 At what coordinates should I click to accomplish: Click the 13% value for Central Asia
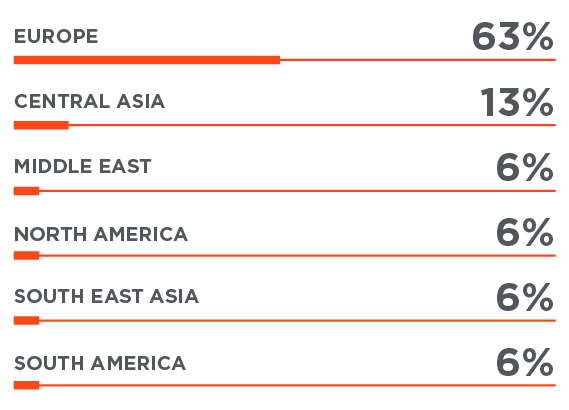pos(517,102)
